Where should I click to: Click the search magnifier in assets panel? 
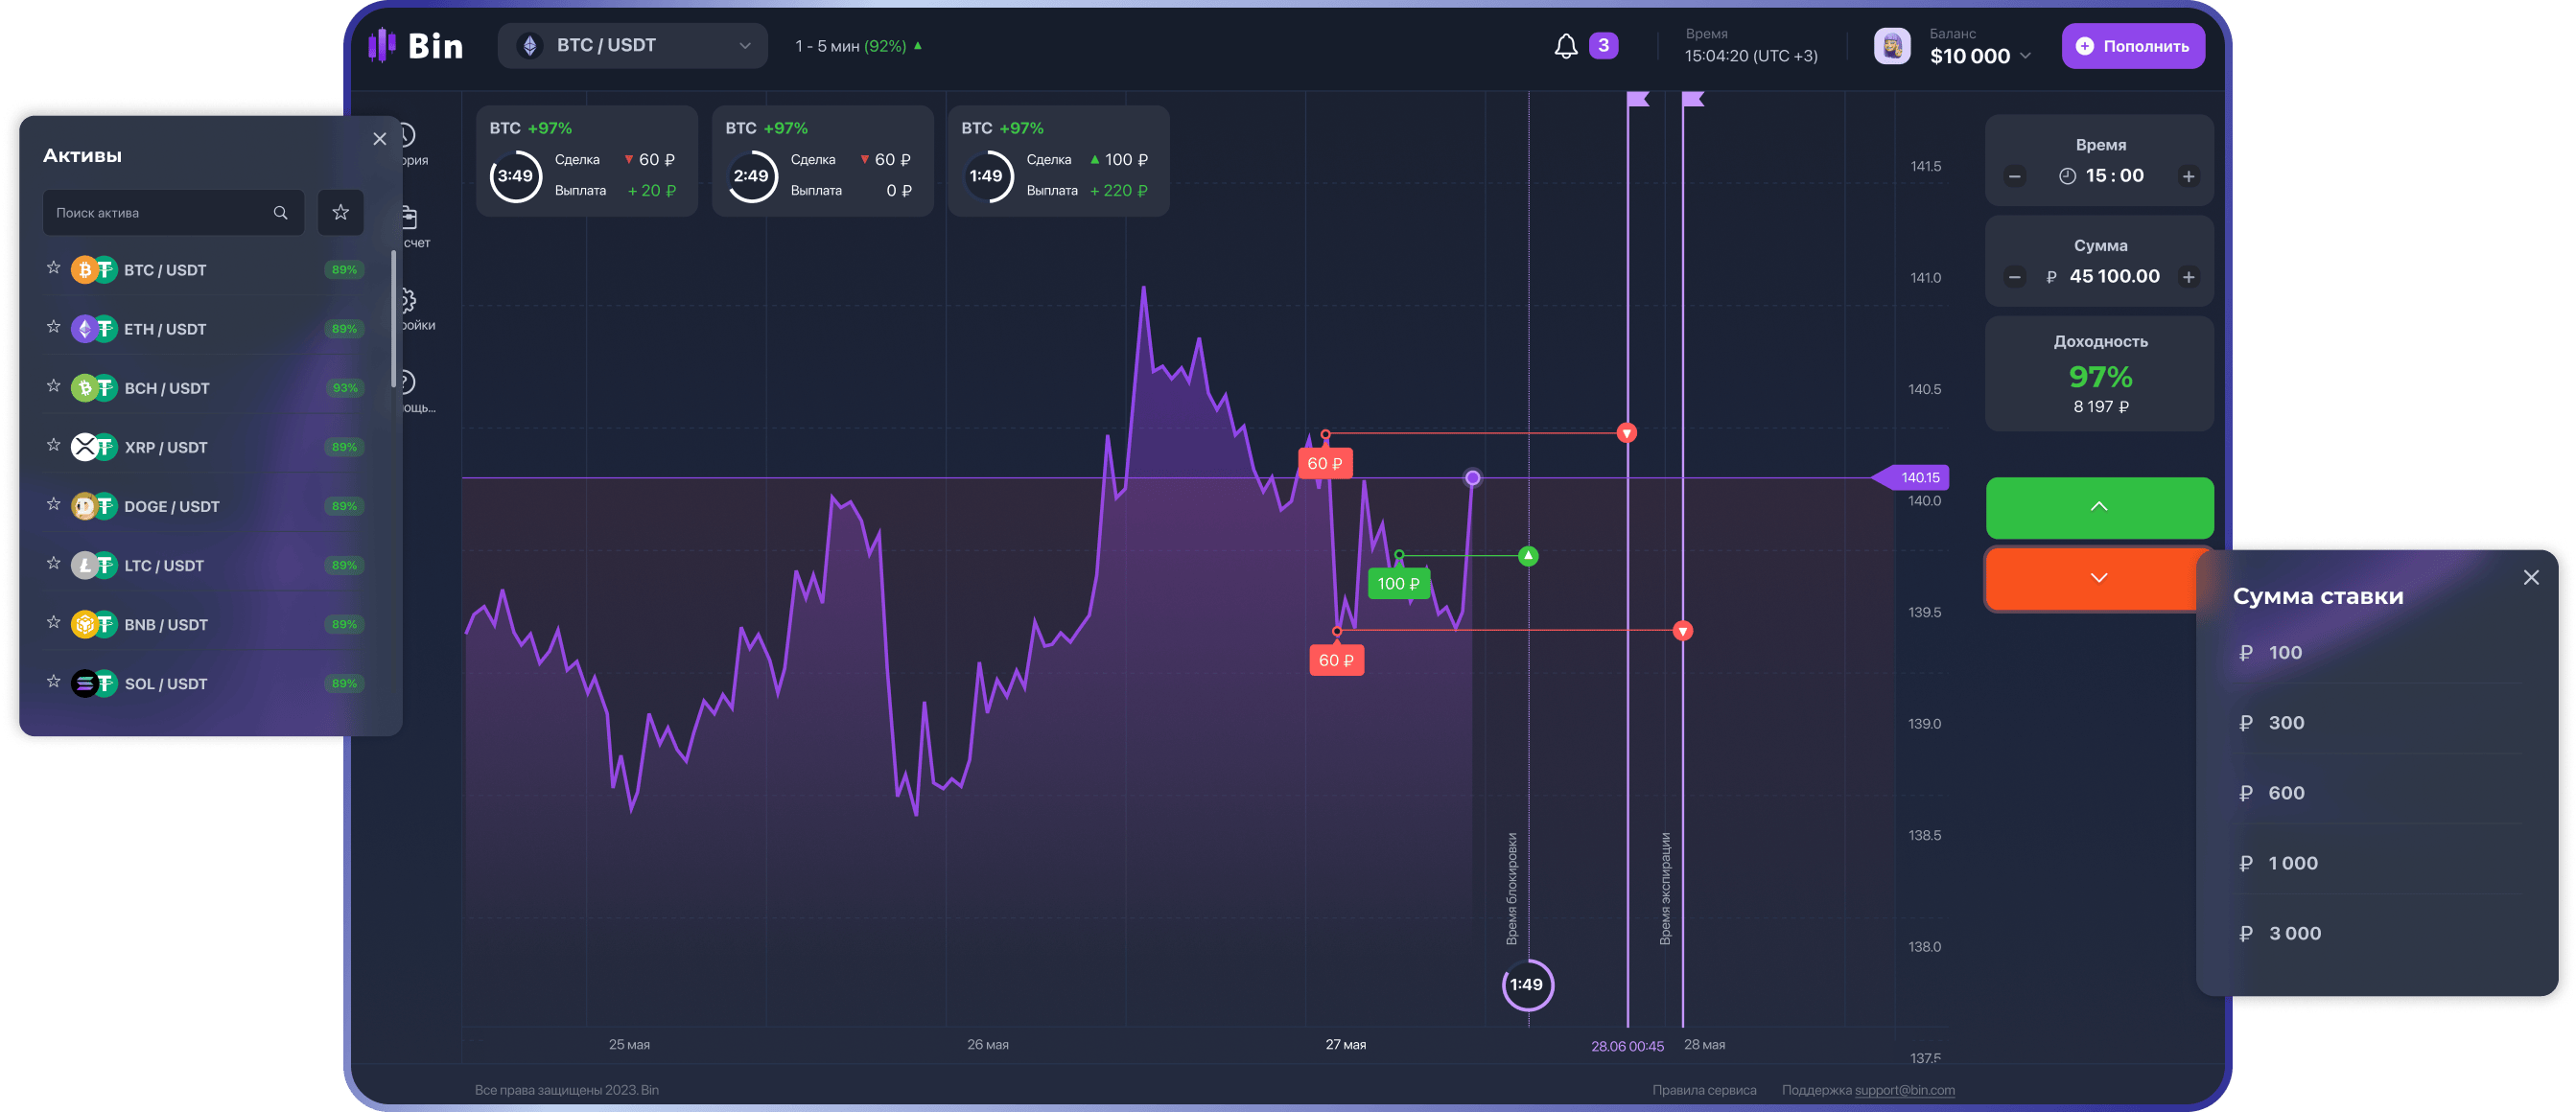click(280, 213)
